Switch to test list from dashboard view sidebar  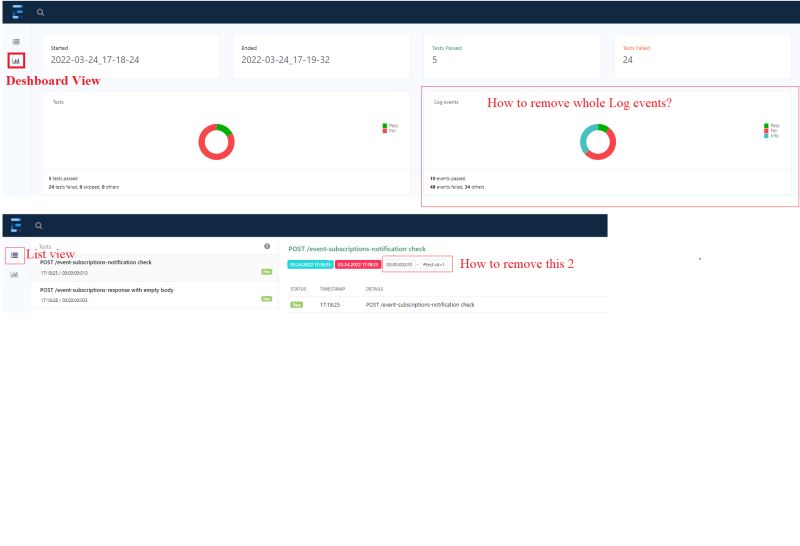coord(16,41)
